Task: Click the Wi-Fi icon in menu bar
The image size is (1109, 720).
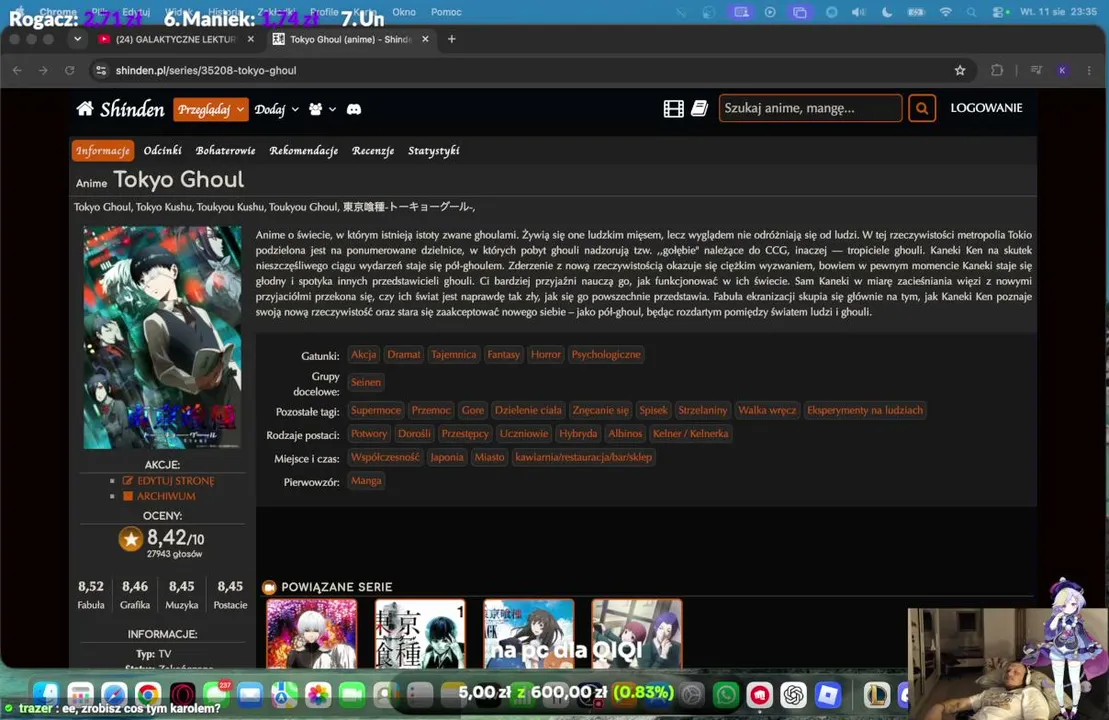Action: [x=946, y=12]
